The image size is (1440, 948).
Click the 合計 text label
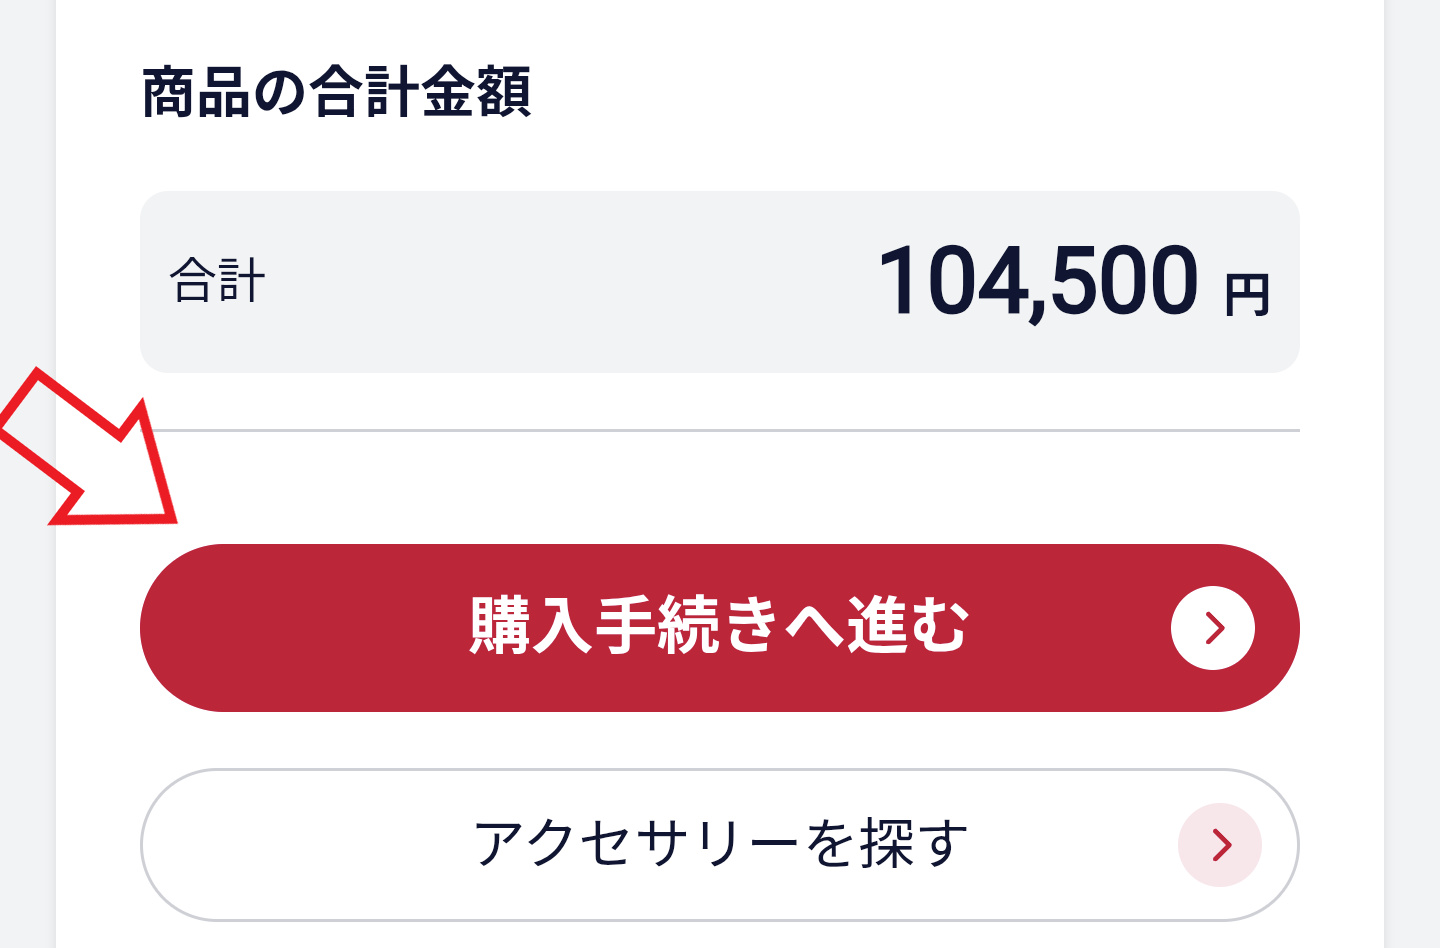click(x=216, y=282)
